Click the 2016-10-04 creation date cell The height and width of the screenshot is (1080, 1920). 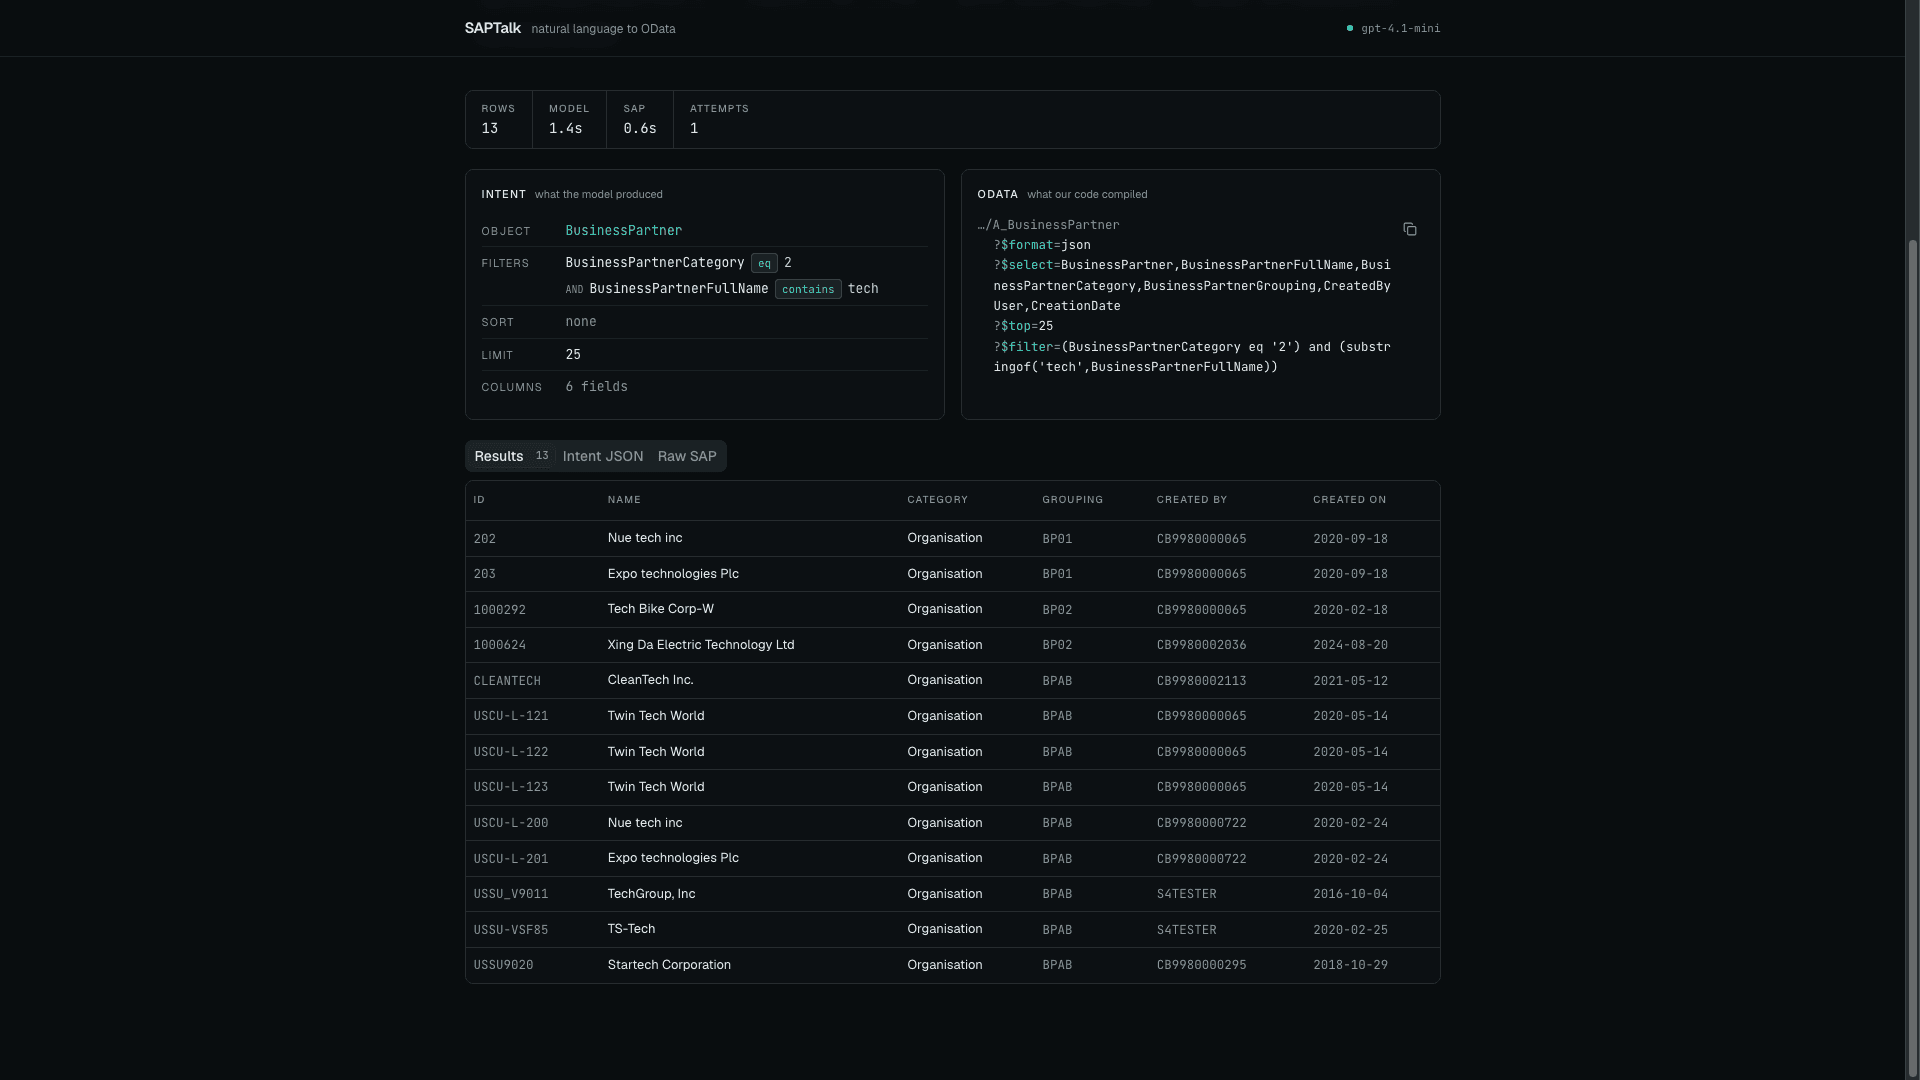coord(1350,894)
